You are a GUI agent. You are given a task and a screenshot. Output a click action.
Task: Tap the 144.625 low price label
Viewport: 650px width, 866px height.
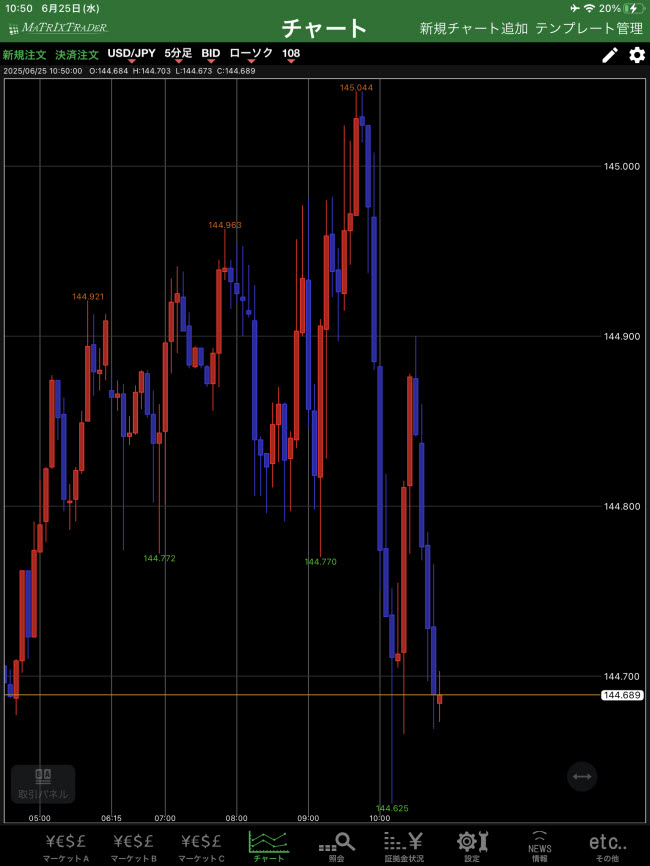point(392,808)
